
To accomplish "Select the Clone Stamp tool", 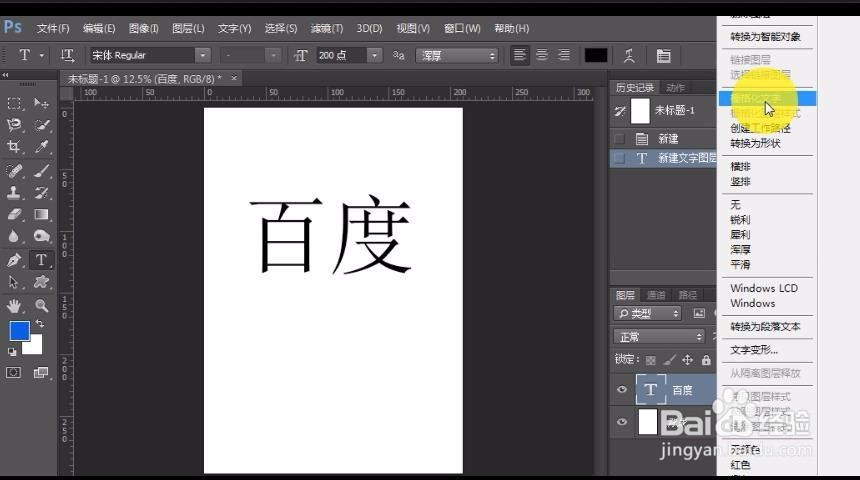I will pyautogui.click(x=14, y=193).
